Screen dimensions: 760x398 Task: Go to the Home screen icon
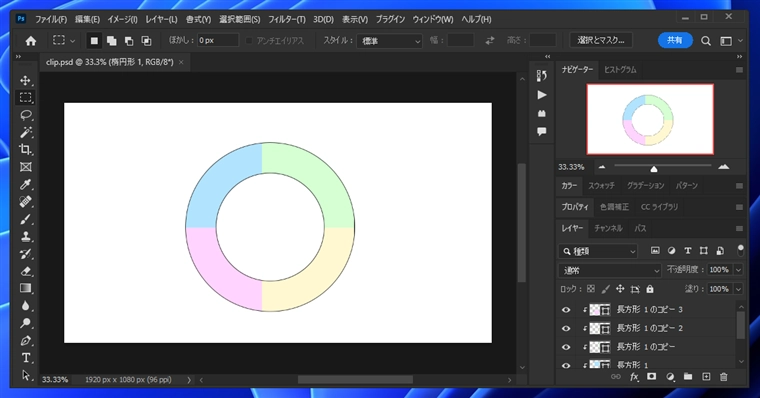coord(31,41)
